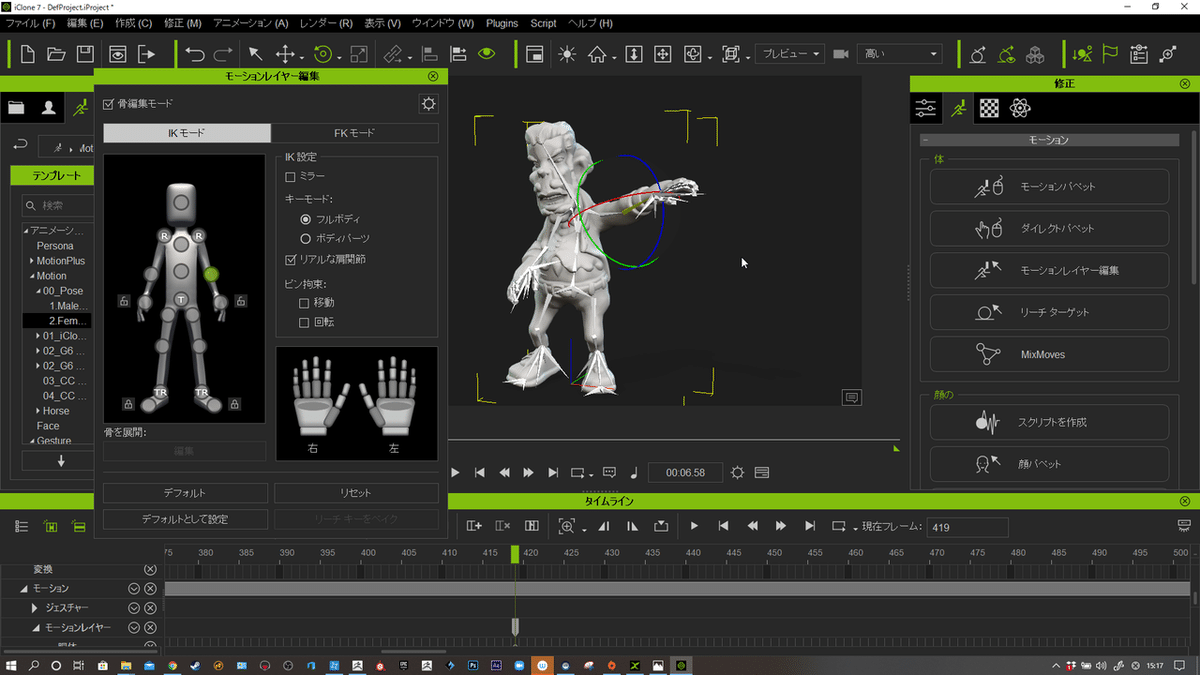Image resolution: width=1200 pixels, height=675 pixels.
Task: Select the Move object tool
Action: click(285, 54)
